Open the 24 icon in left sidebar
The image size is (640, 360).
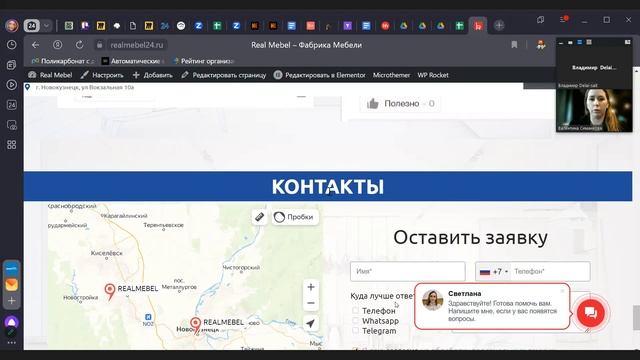pyautogui.click(x=11, y=105)
